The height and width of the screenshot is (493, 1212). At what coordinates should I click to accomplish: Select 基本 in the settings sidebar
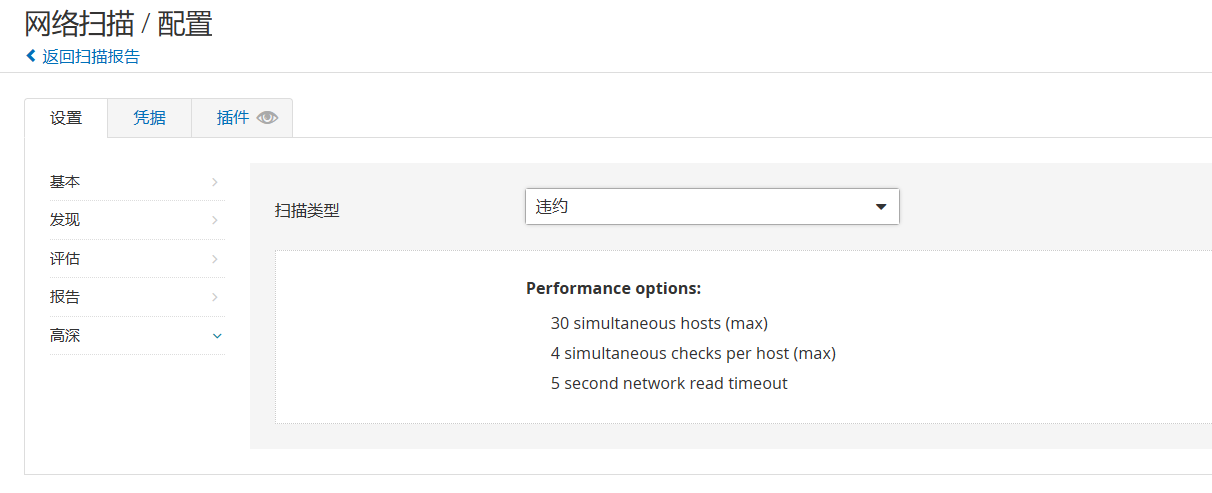(x=137, y=182)
